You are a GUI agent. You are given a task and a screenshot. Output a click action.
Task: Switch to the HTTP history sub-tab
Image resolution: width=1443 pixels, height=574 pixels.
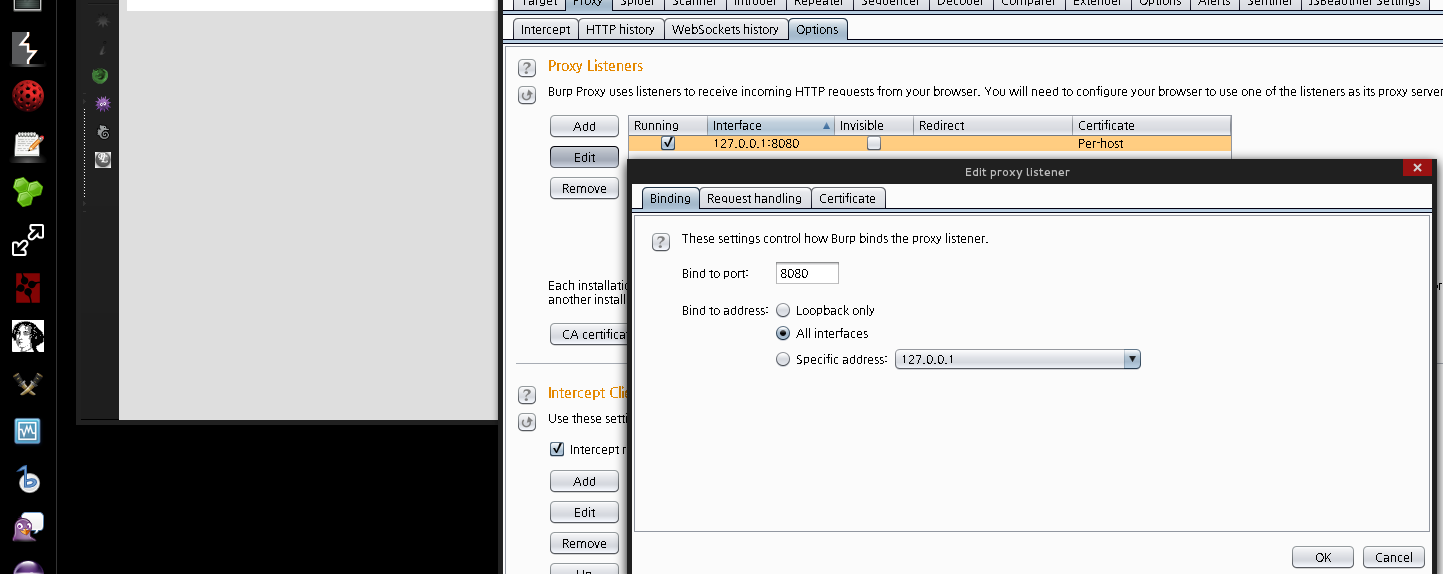tap(620, 30)
